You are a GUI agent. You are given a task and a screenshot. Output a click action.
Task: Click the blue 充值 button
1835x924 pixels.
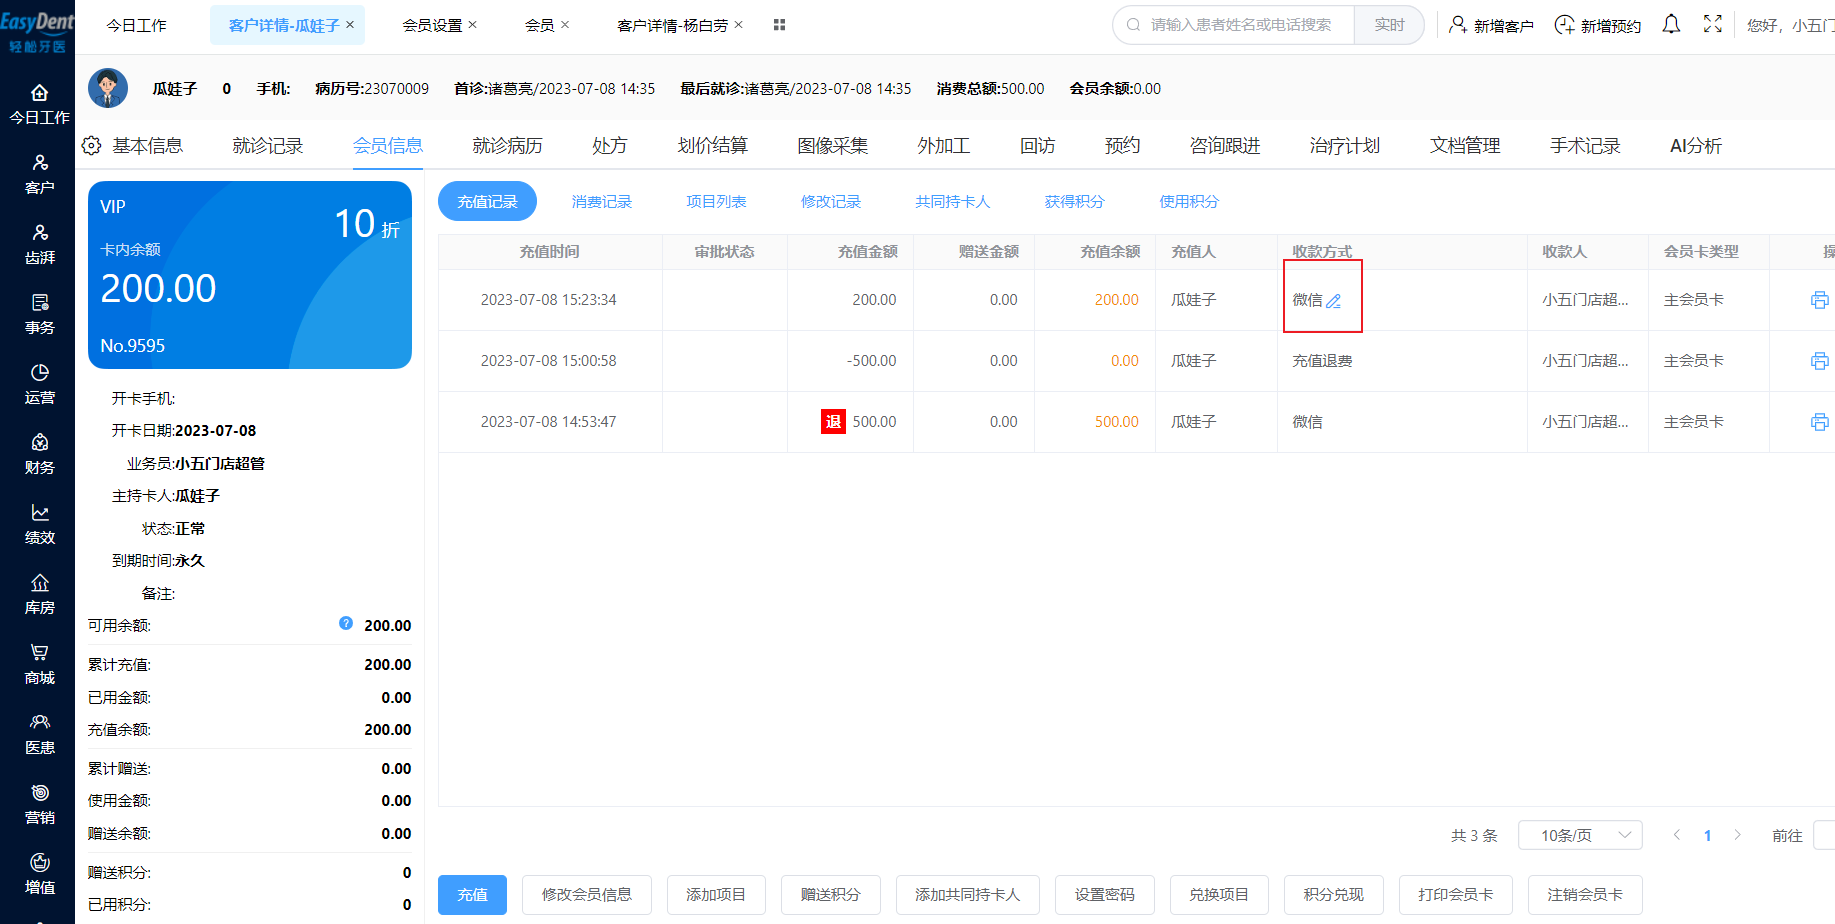tap(472, 895)
